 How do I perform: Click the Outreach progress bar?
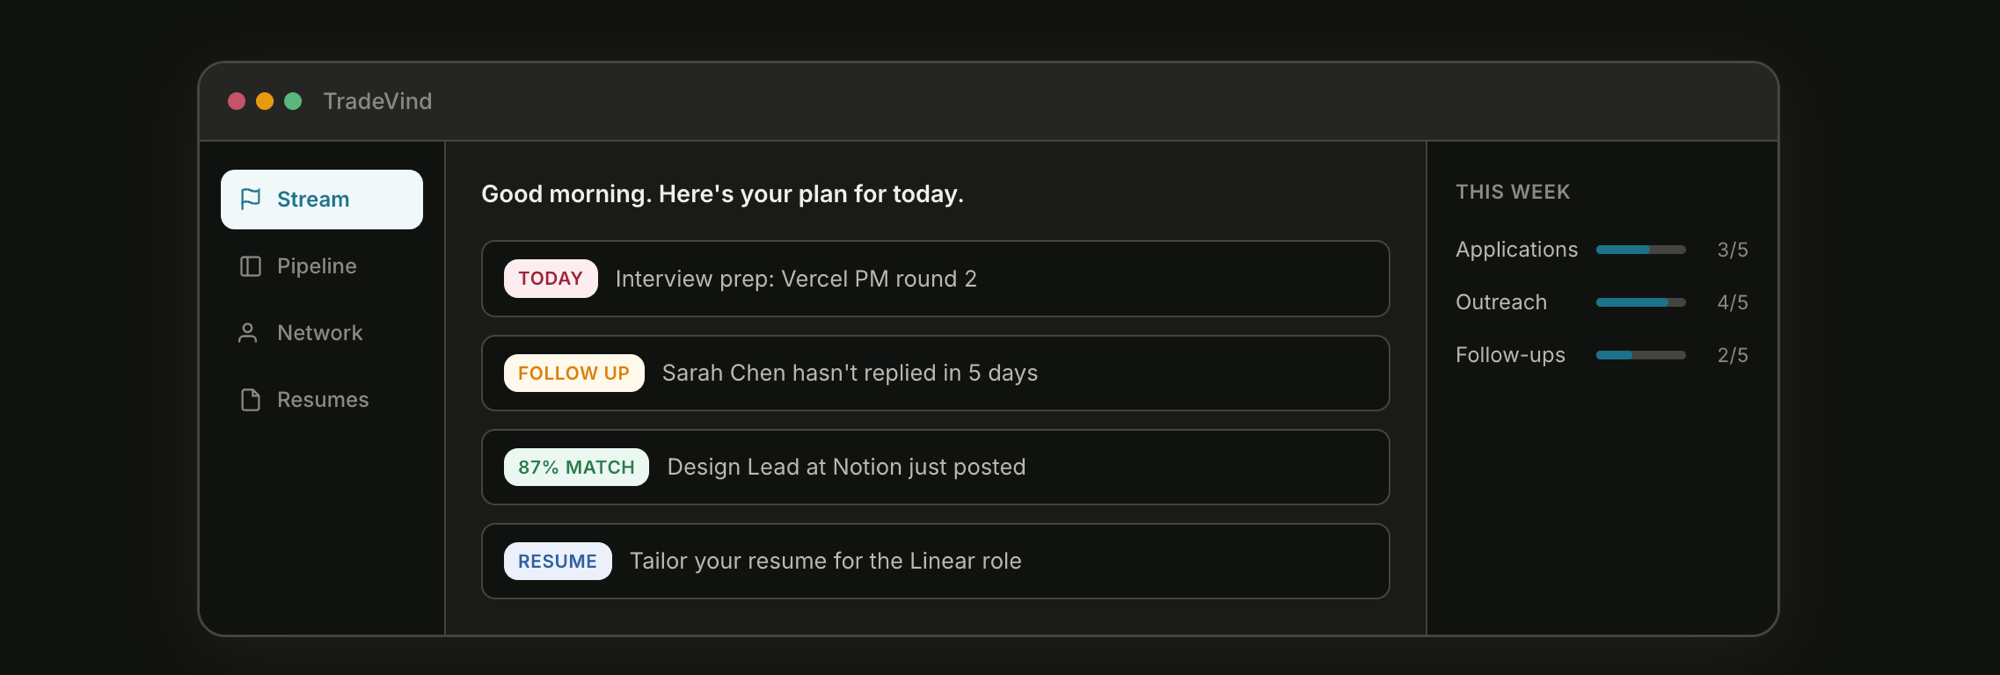[1640, 302]
